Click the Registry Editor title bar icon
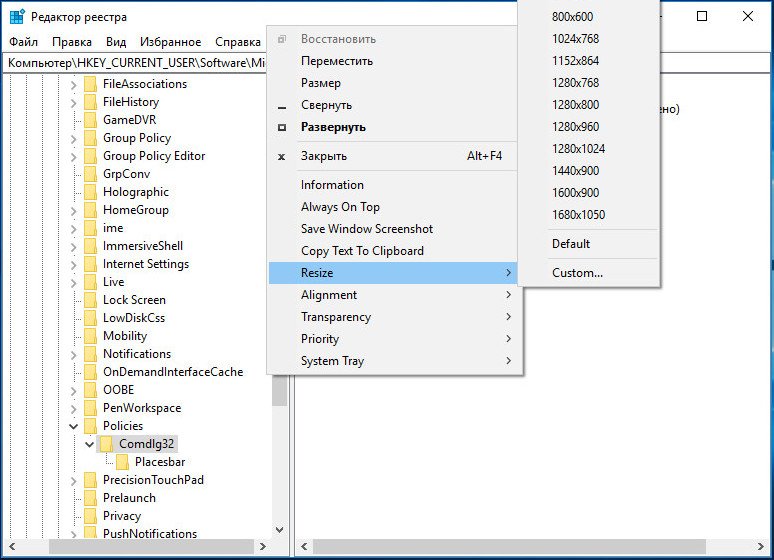Image resolution: width=774 pixels, height=560 pixels. pyautogui.click(x=17, y=17)
